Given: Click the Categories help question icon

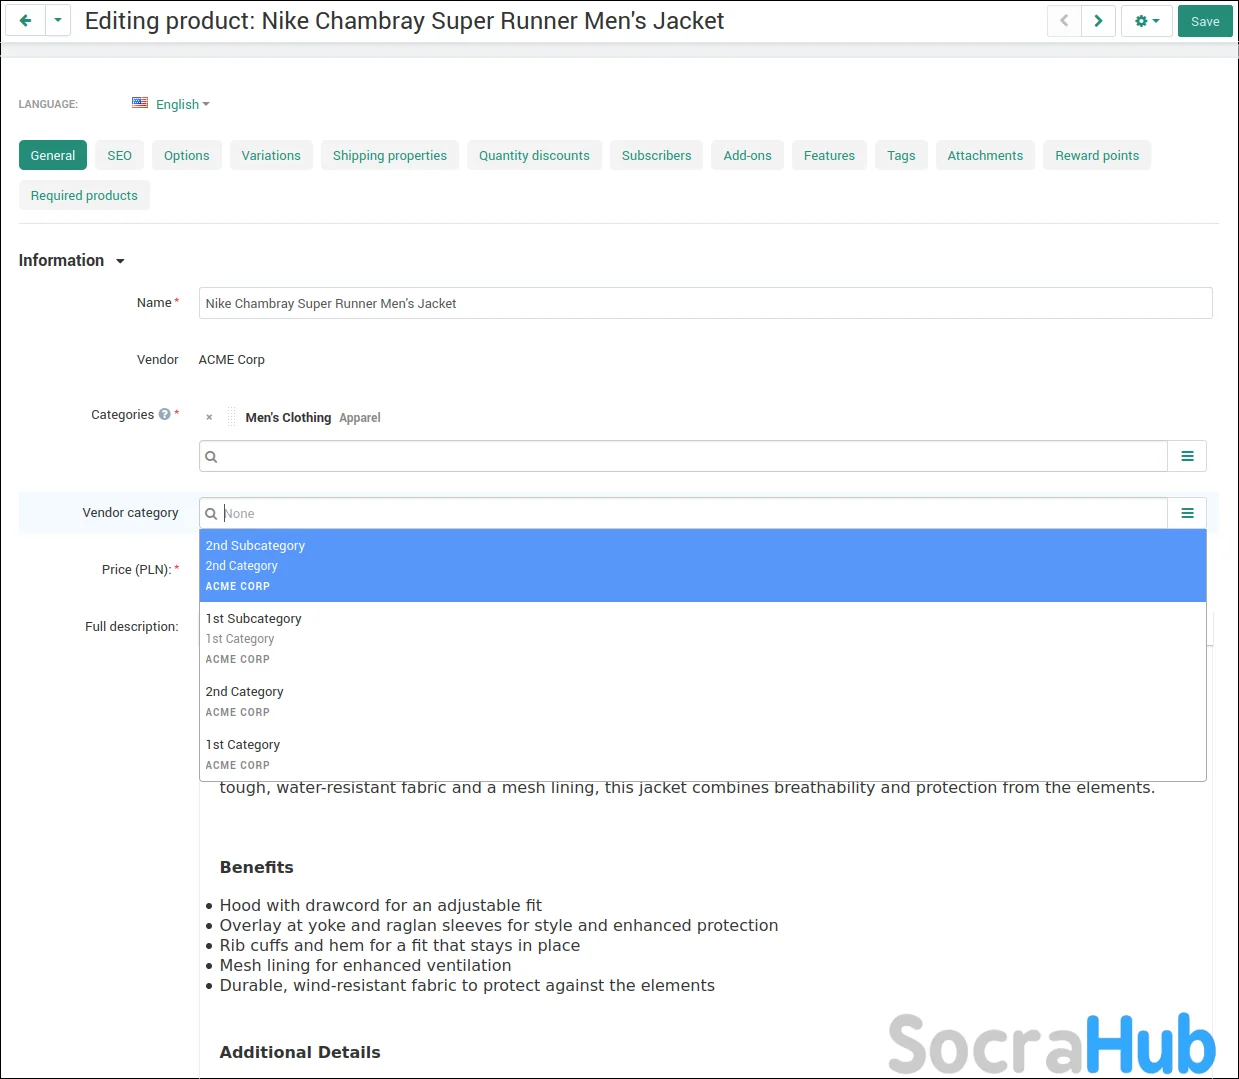Looking at the screenshot, I should tap(165, 414).
